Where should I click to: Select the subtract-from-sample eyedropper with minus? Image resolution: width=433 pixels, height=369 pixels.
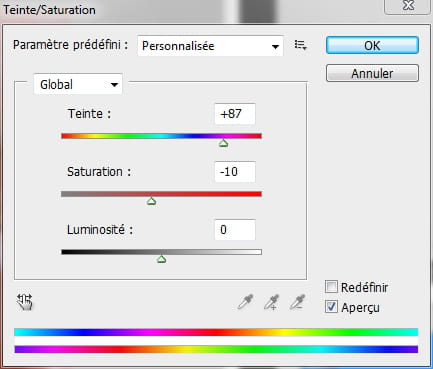point(297,302)
